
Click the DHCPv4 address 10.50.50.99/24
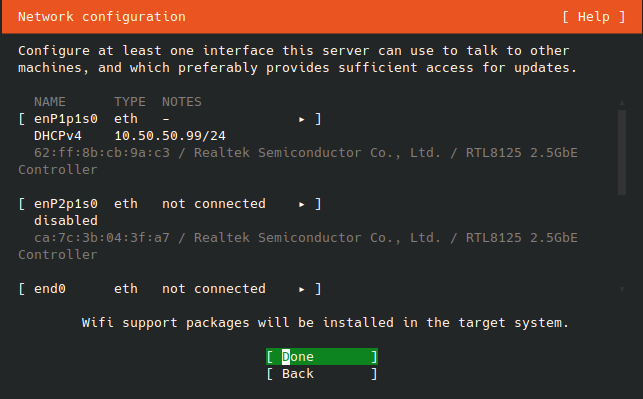tap(170, 136)
